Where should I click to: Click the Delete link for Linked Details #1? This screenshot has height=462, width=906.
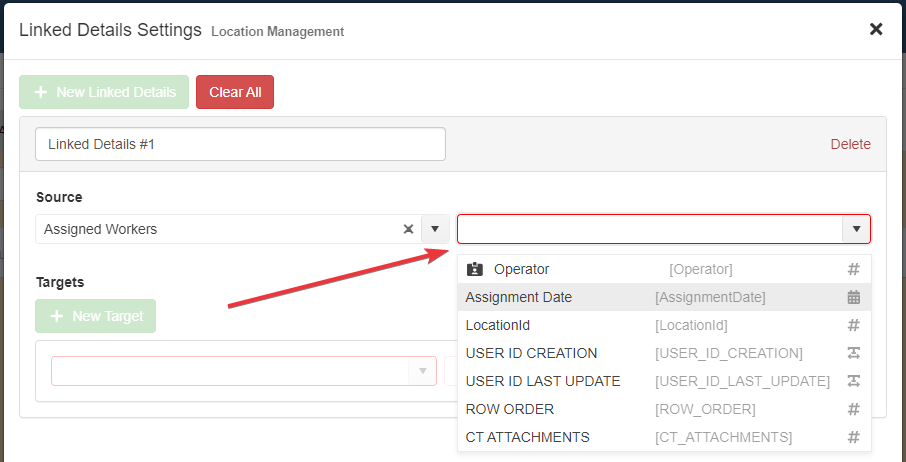pyautogui.click(x=850, y=144)
